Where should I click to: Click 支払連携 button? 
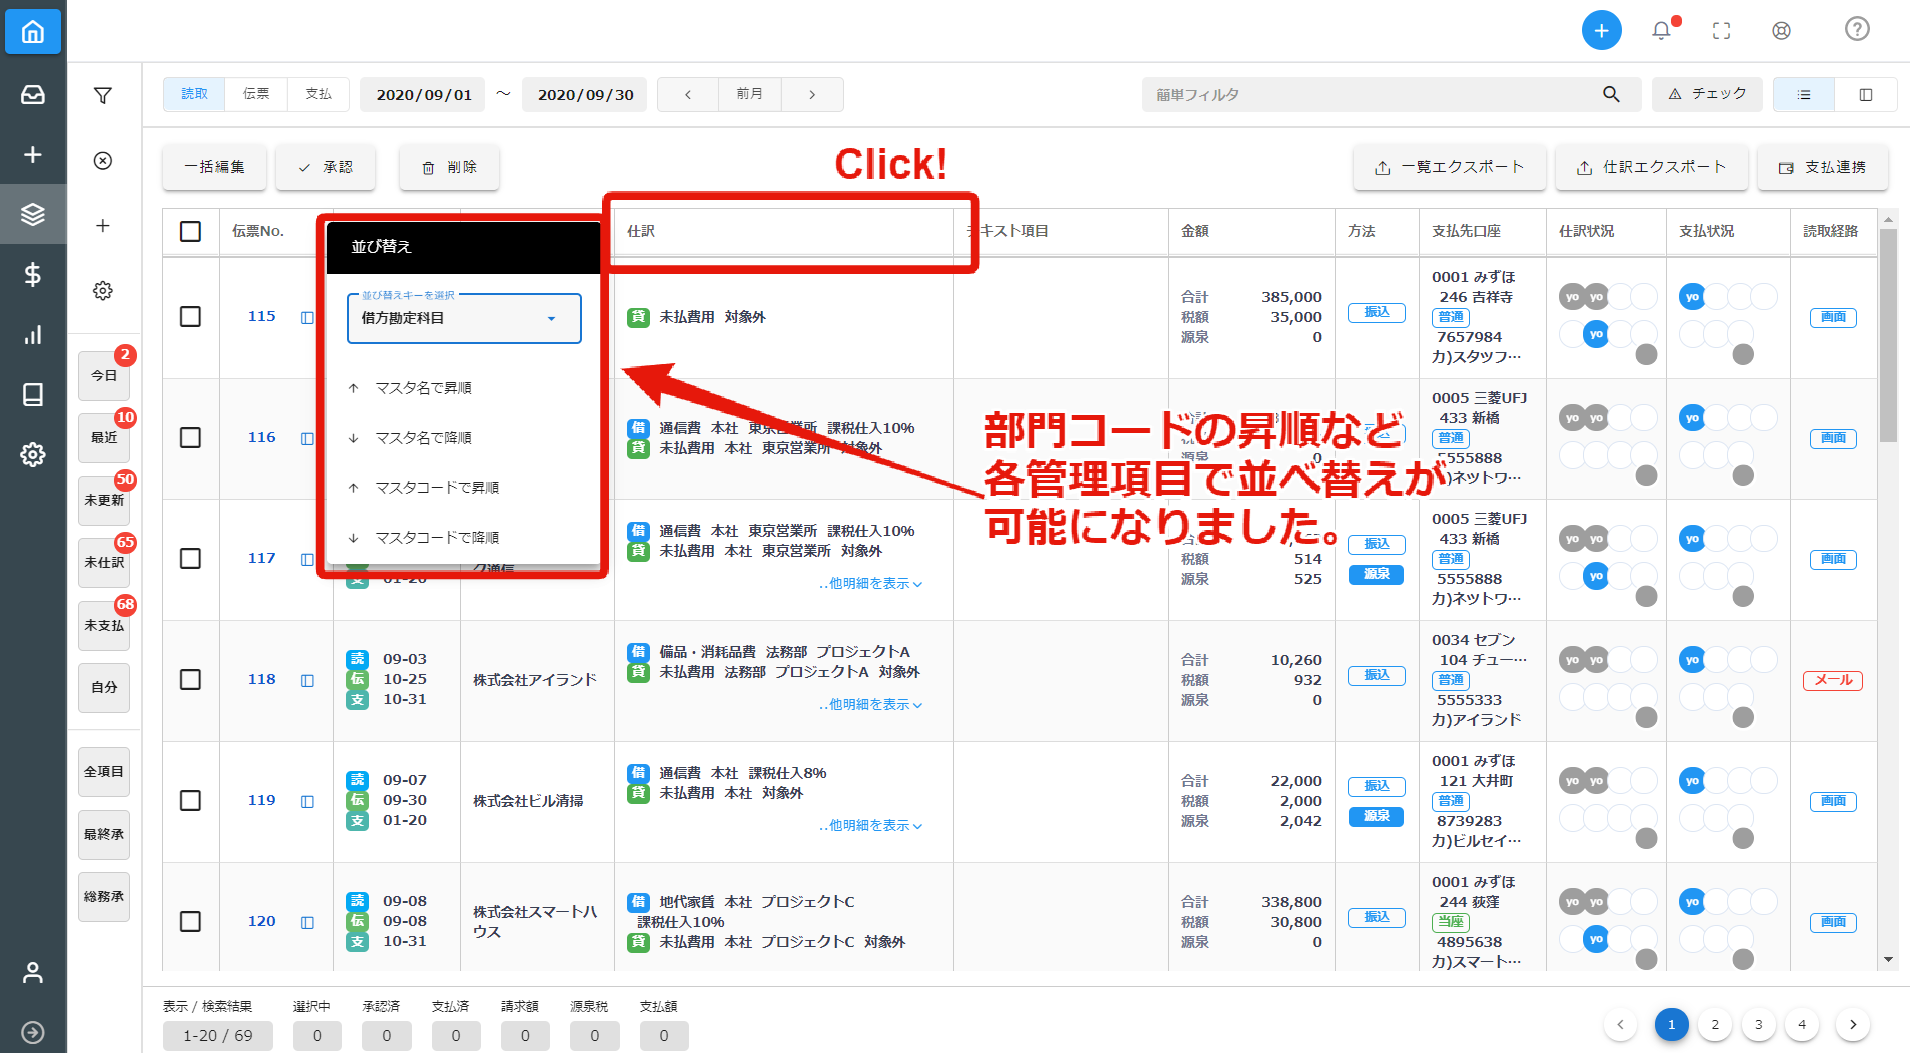(1823, 167)
